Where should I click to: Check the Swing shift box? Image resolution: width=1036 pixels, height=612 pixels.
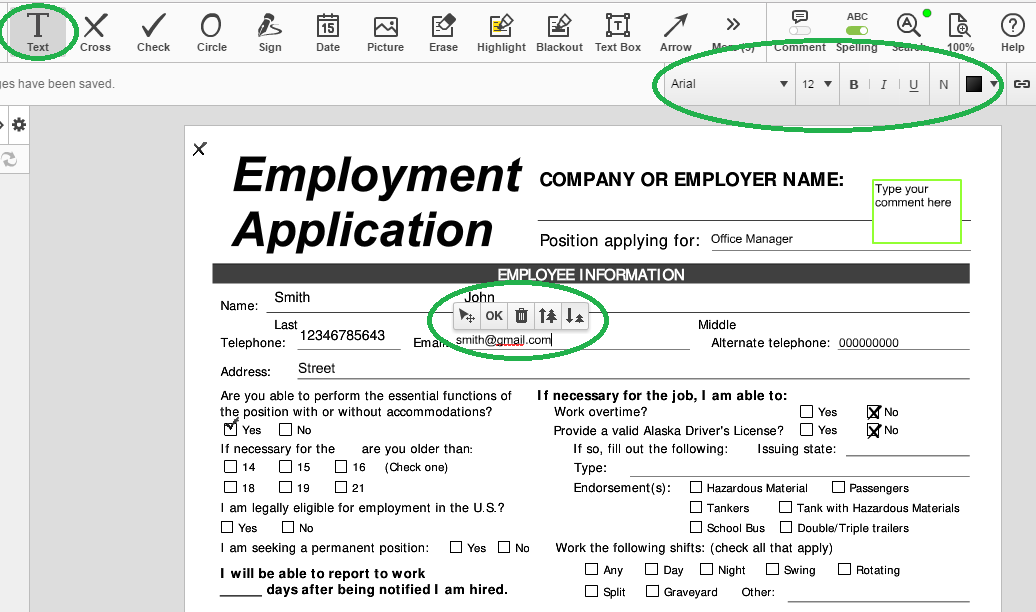coord(772,569)
